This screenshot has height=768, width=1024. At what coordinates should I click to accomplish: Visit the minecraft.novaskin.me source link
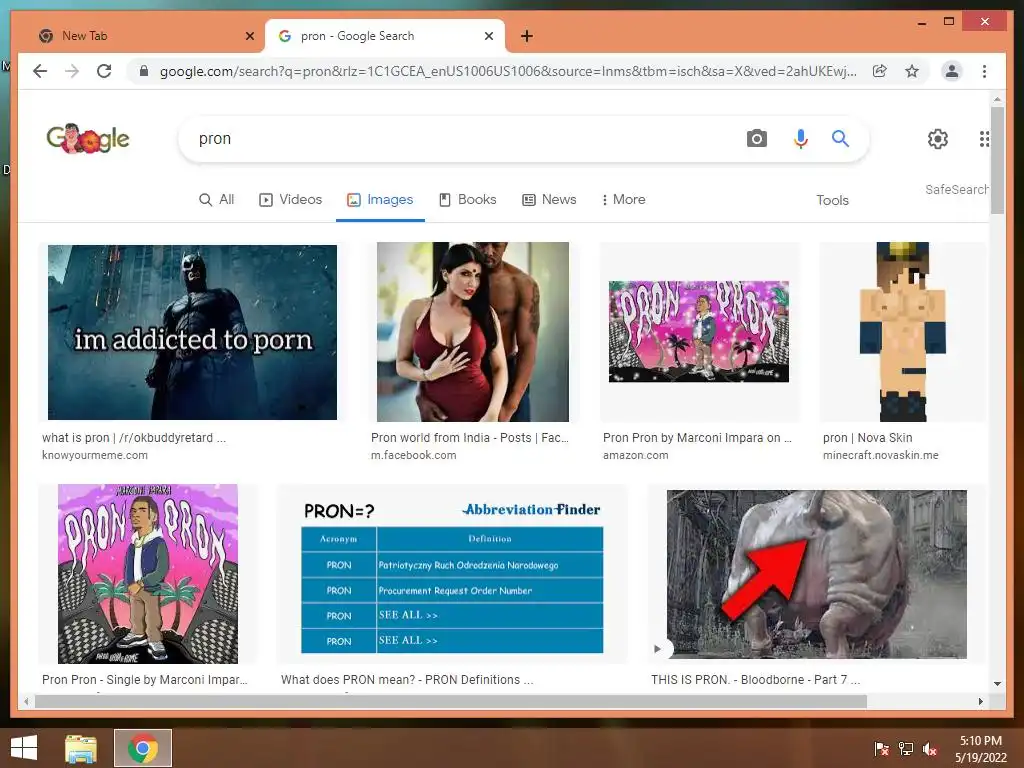[x=880, y=455]
